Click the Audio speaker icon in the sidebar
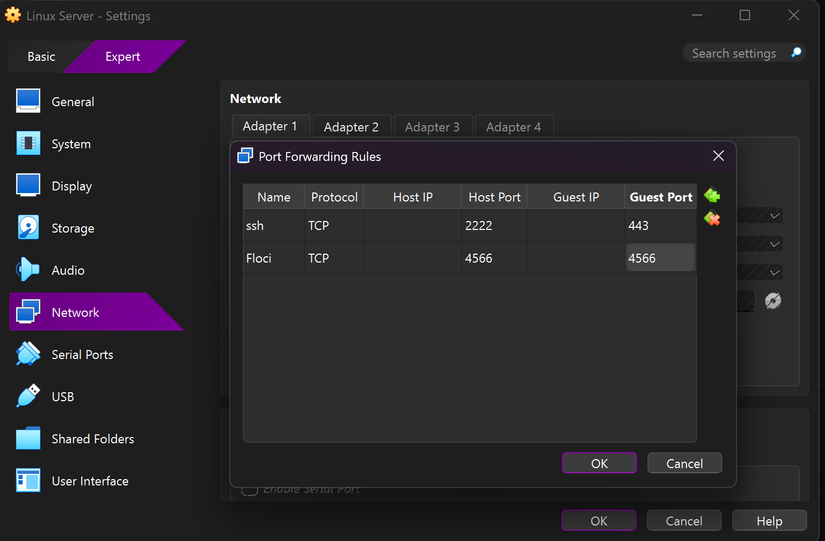 pos(28,269)
